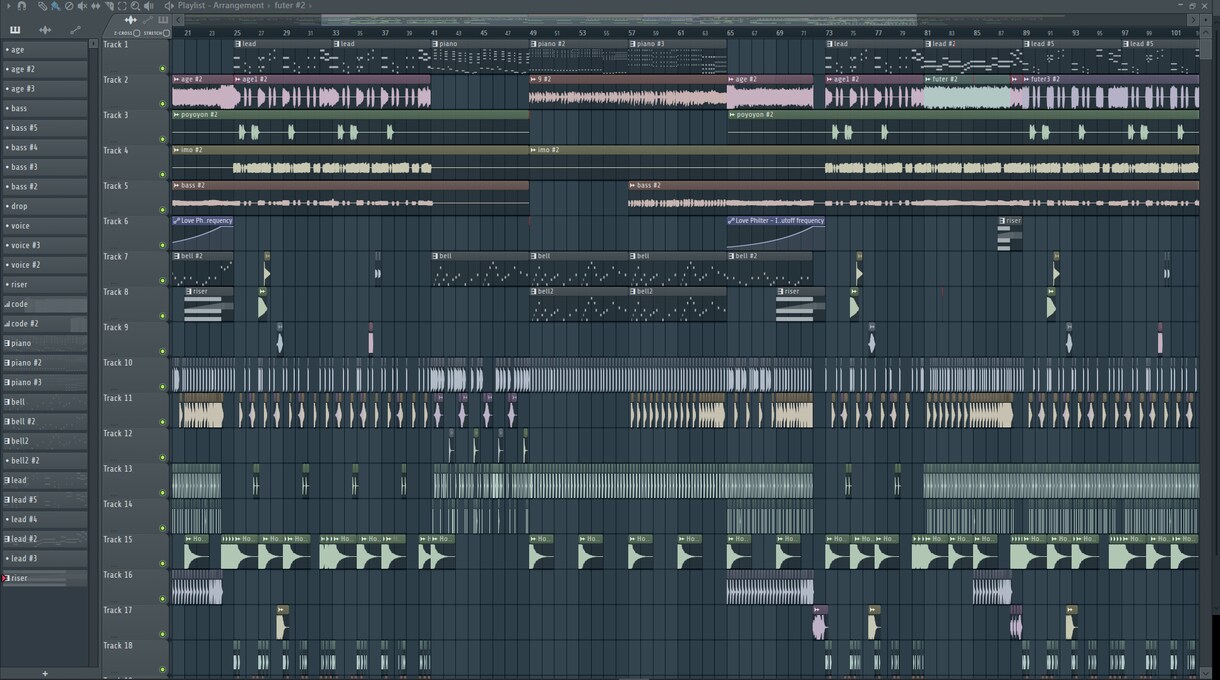The image size is (1220, 680).
Task: Open menu of 'age #2' clip on Track 2
Action: (177, 79)
